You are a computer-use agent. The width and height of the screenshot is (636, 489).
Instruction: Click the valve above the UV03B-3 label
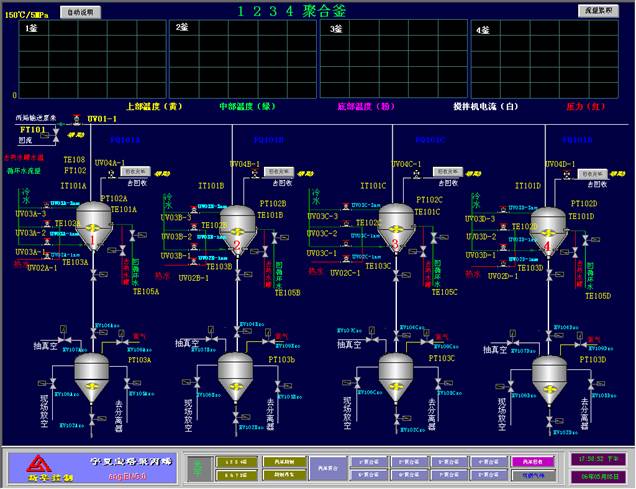[x=194, y=209]
